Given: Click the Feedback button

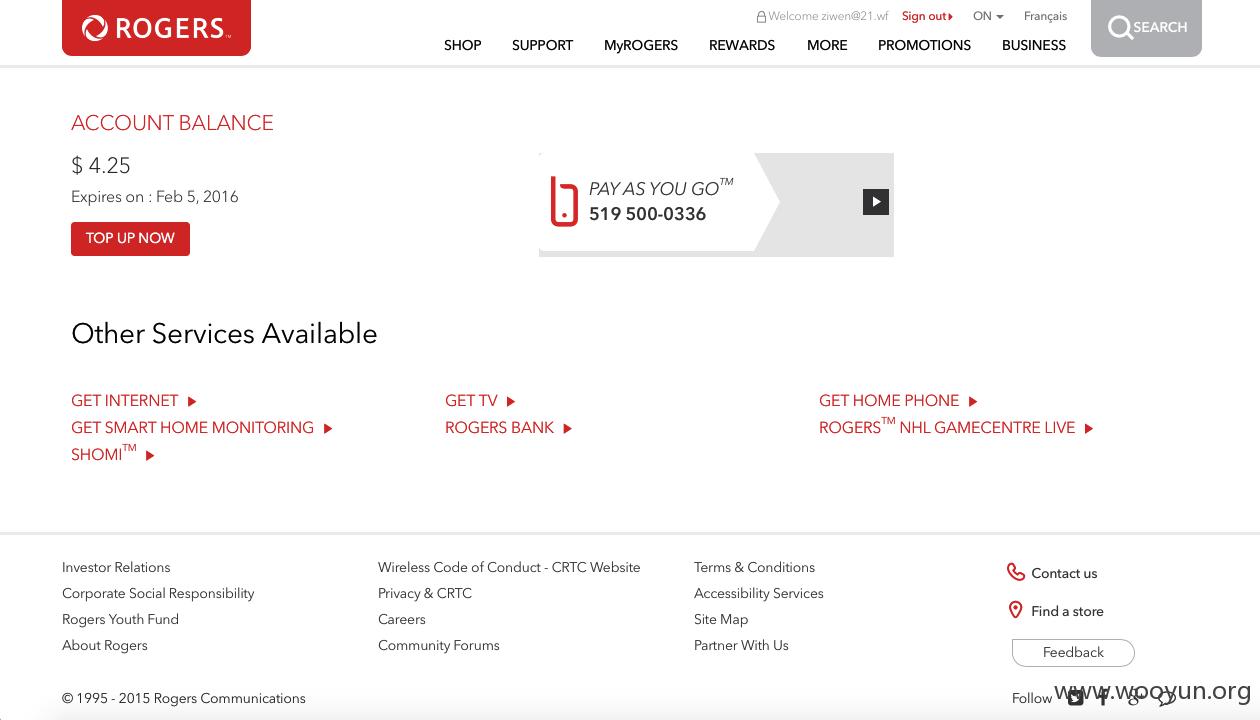Looking at the screenshot, I should (x=1073, y=653).
